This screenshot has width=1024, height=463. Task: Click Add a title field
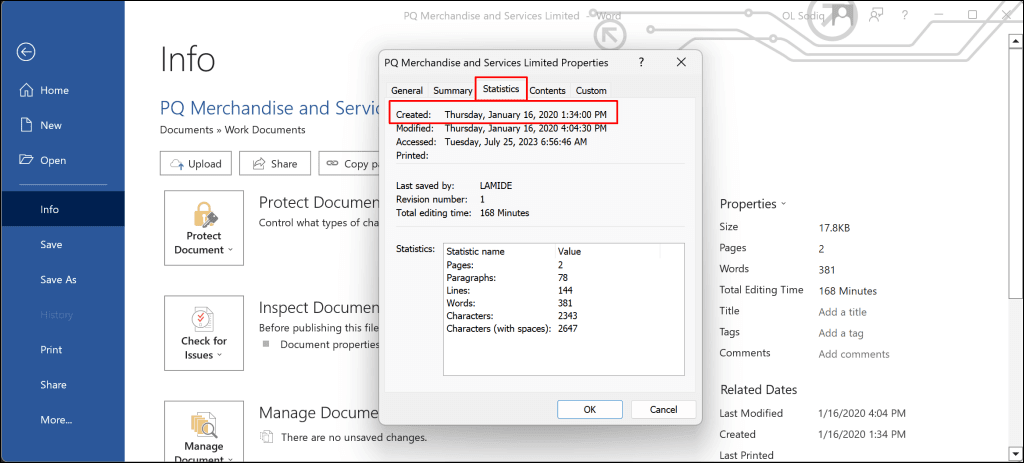[842, 312]
